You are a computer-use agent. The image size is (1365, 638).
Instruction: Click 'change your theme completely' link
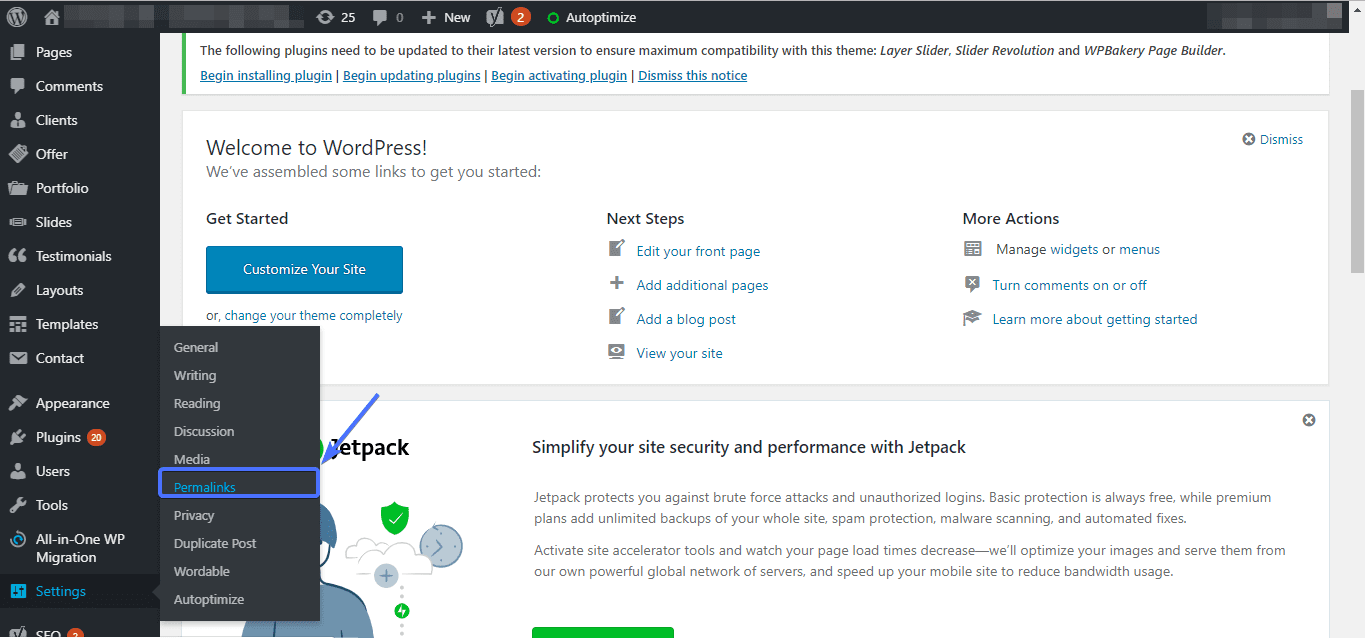[313, 315]
